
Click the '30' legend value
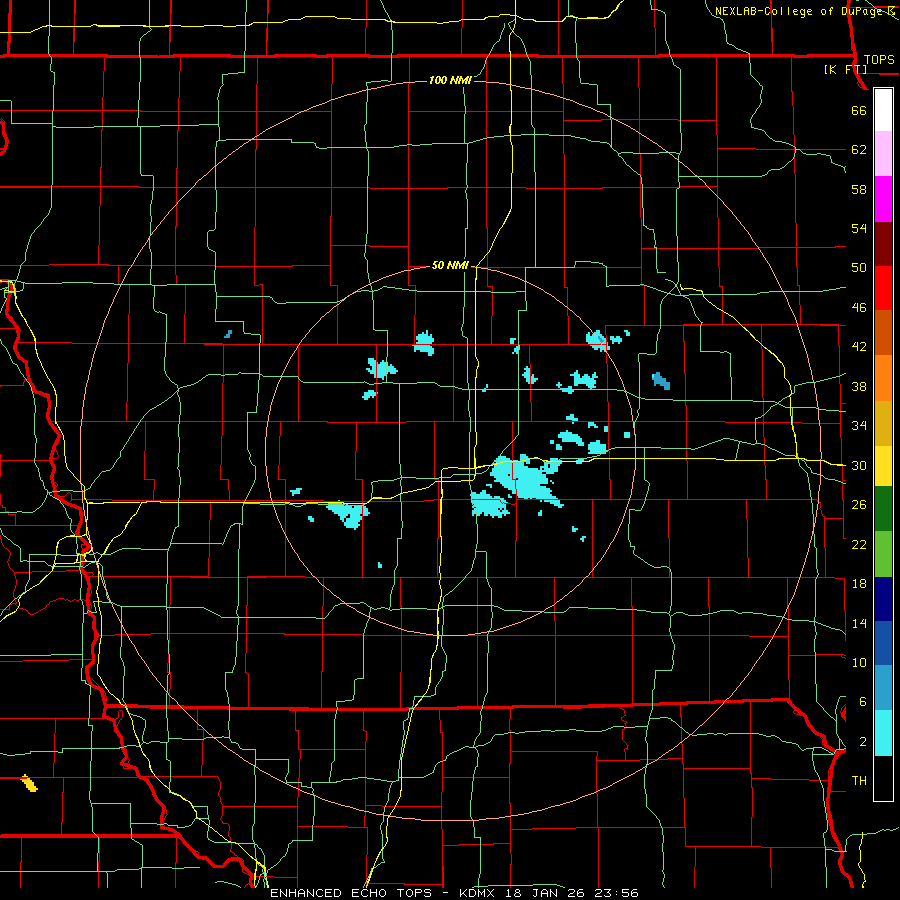click(x=859, y=465)
